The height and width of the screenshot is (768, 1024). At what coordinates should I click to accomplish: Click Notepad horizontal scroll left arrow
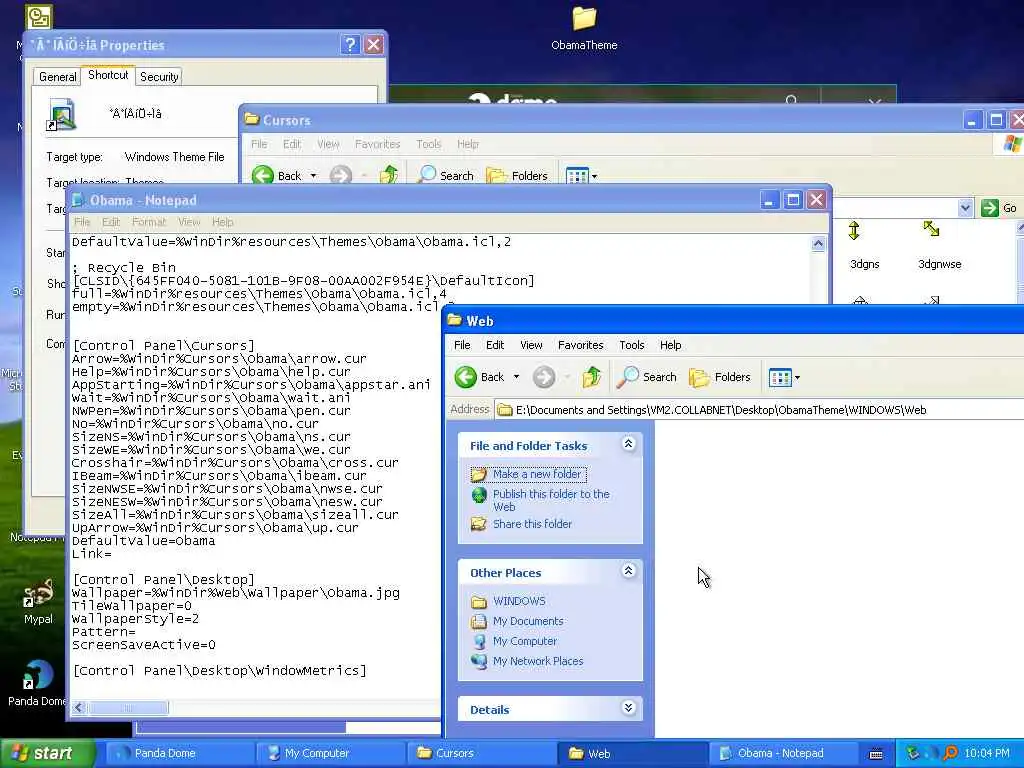point(79,708)
